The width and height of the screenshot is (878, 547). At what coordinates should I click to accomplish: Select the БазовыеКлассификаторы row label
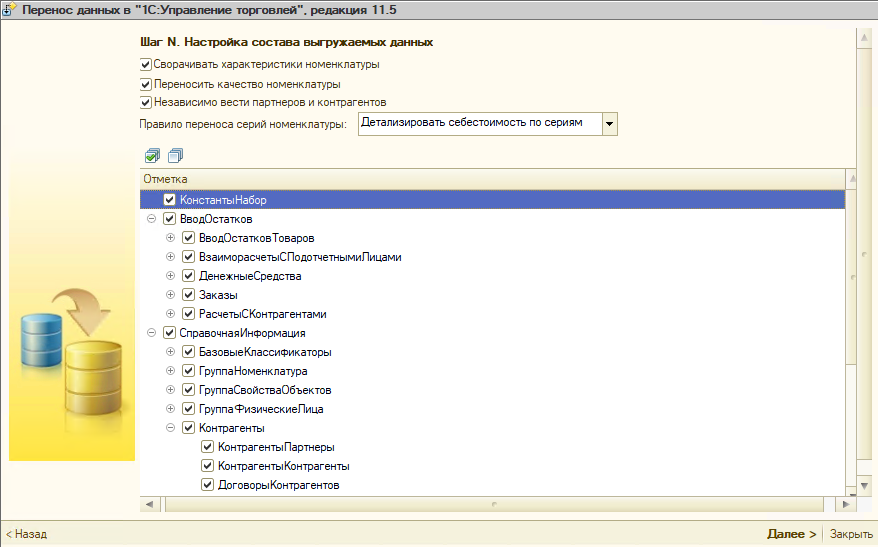click(265, 352)
